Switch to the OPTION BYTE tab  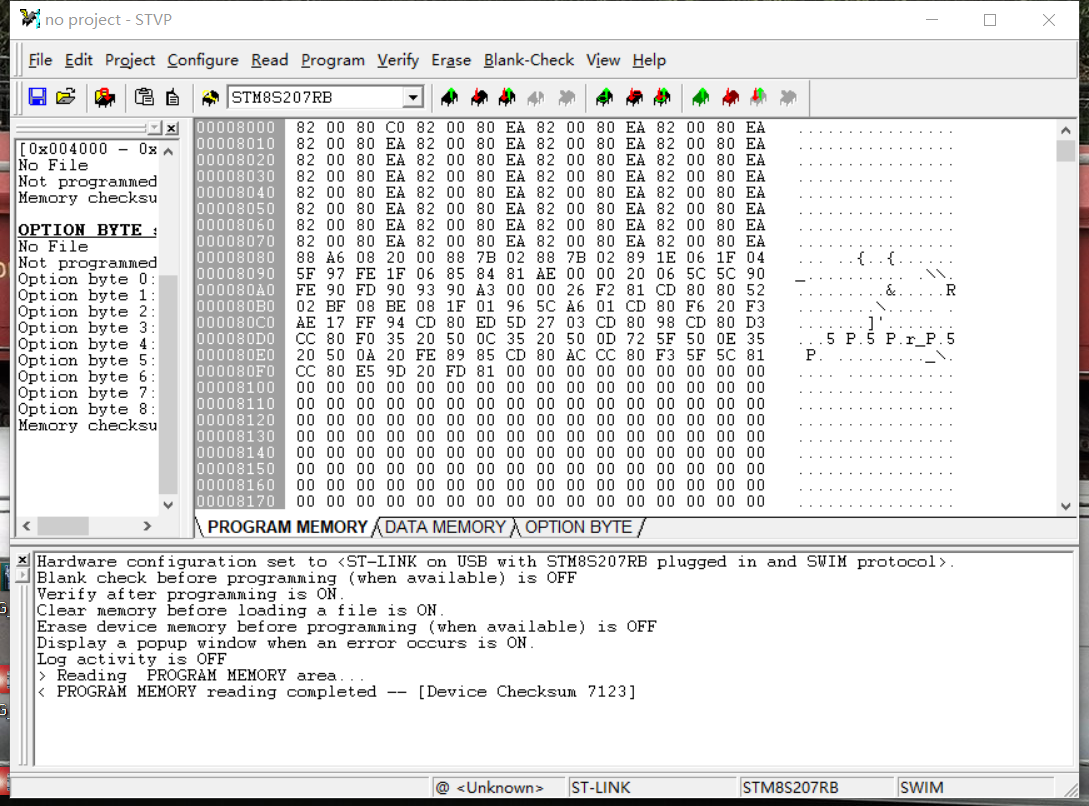578,527
